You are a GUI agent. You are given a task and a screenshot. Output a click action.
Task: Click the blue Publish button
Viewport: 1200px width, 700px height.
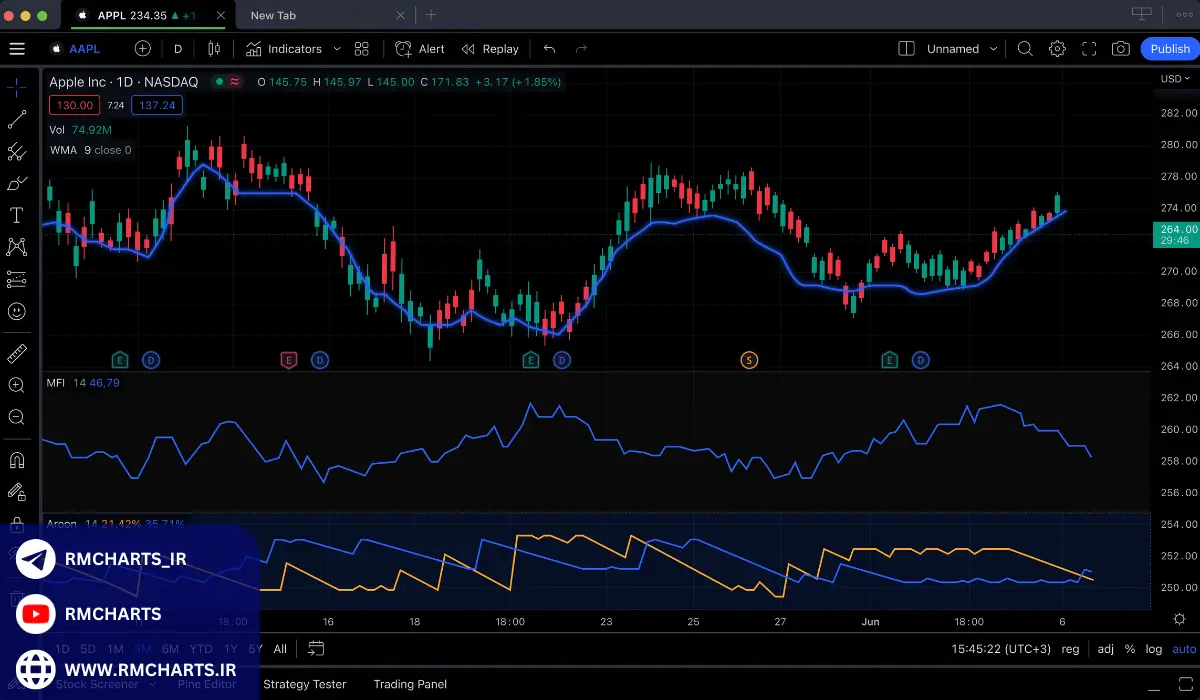pos(1169,49)
